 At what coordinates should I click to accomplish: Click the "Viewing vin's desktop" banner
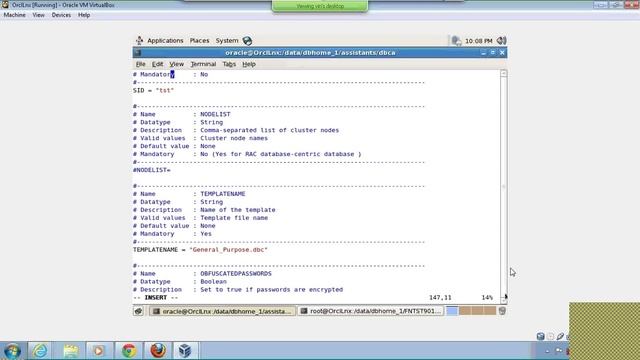pos(320,6)
